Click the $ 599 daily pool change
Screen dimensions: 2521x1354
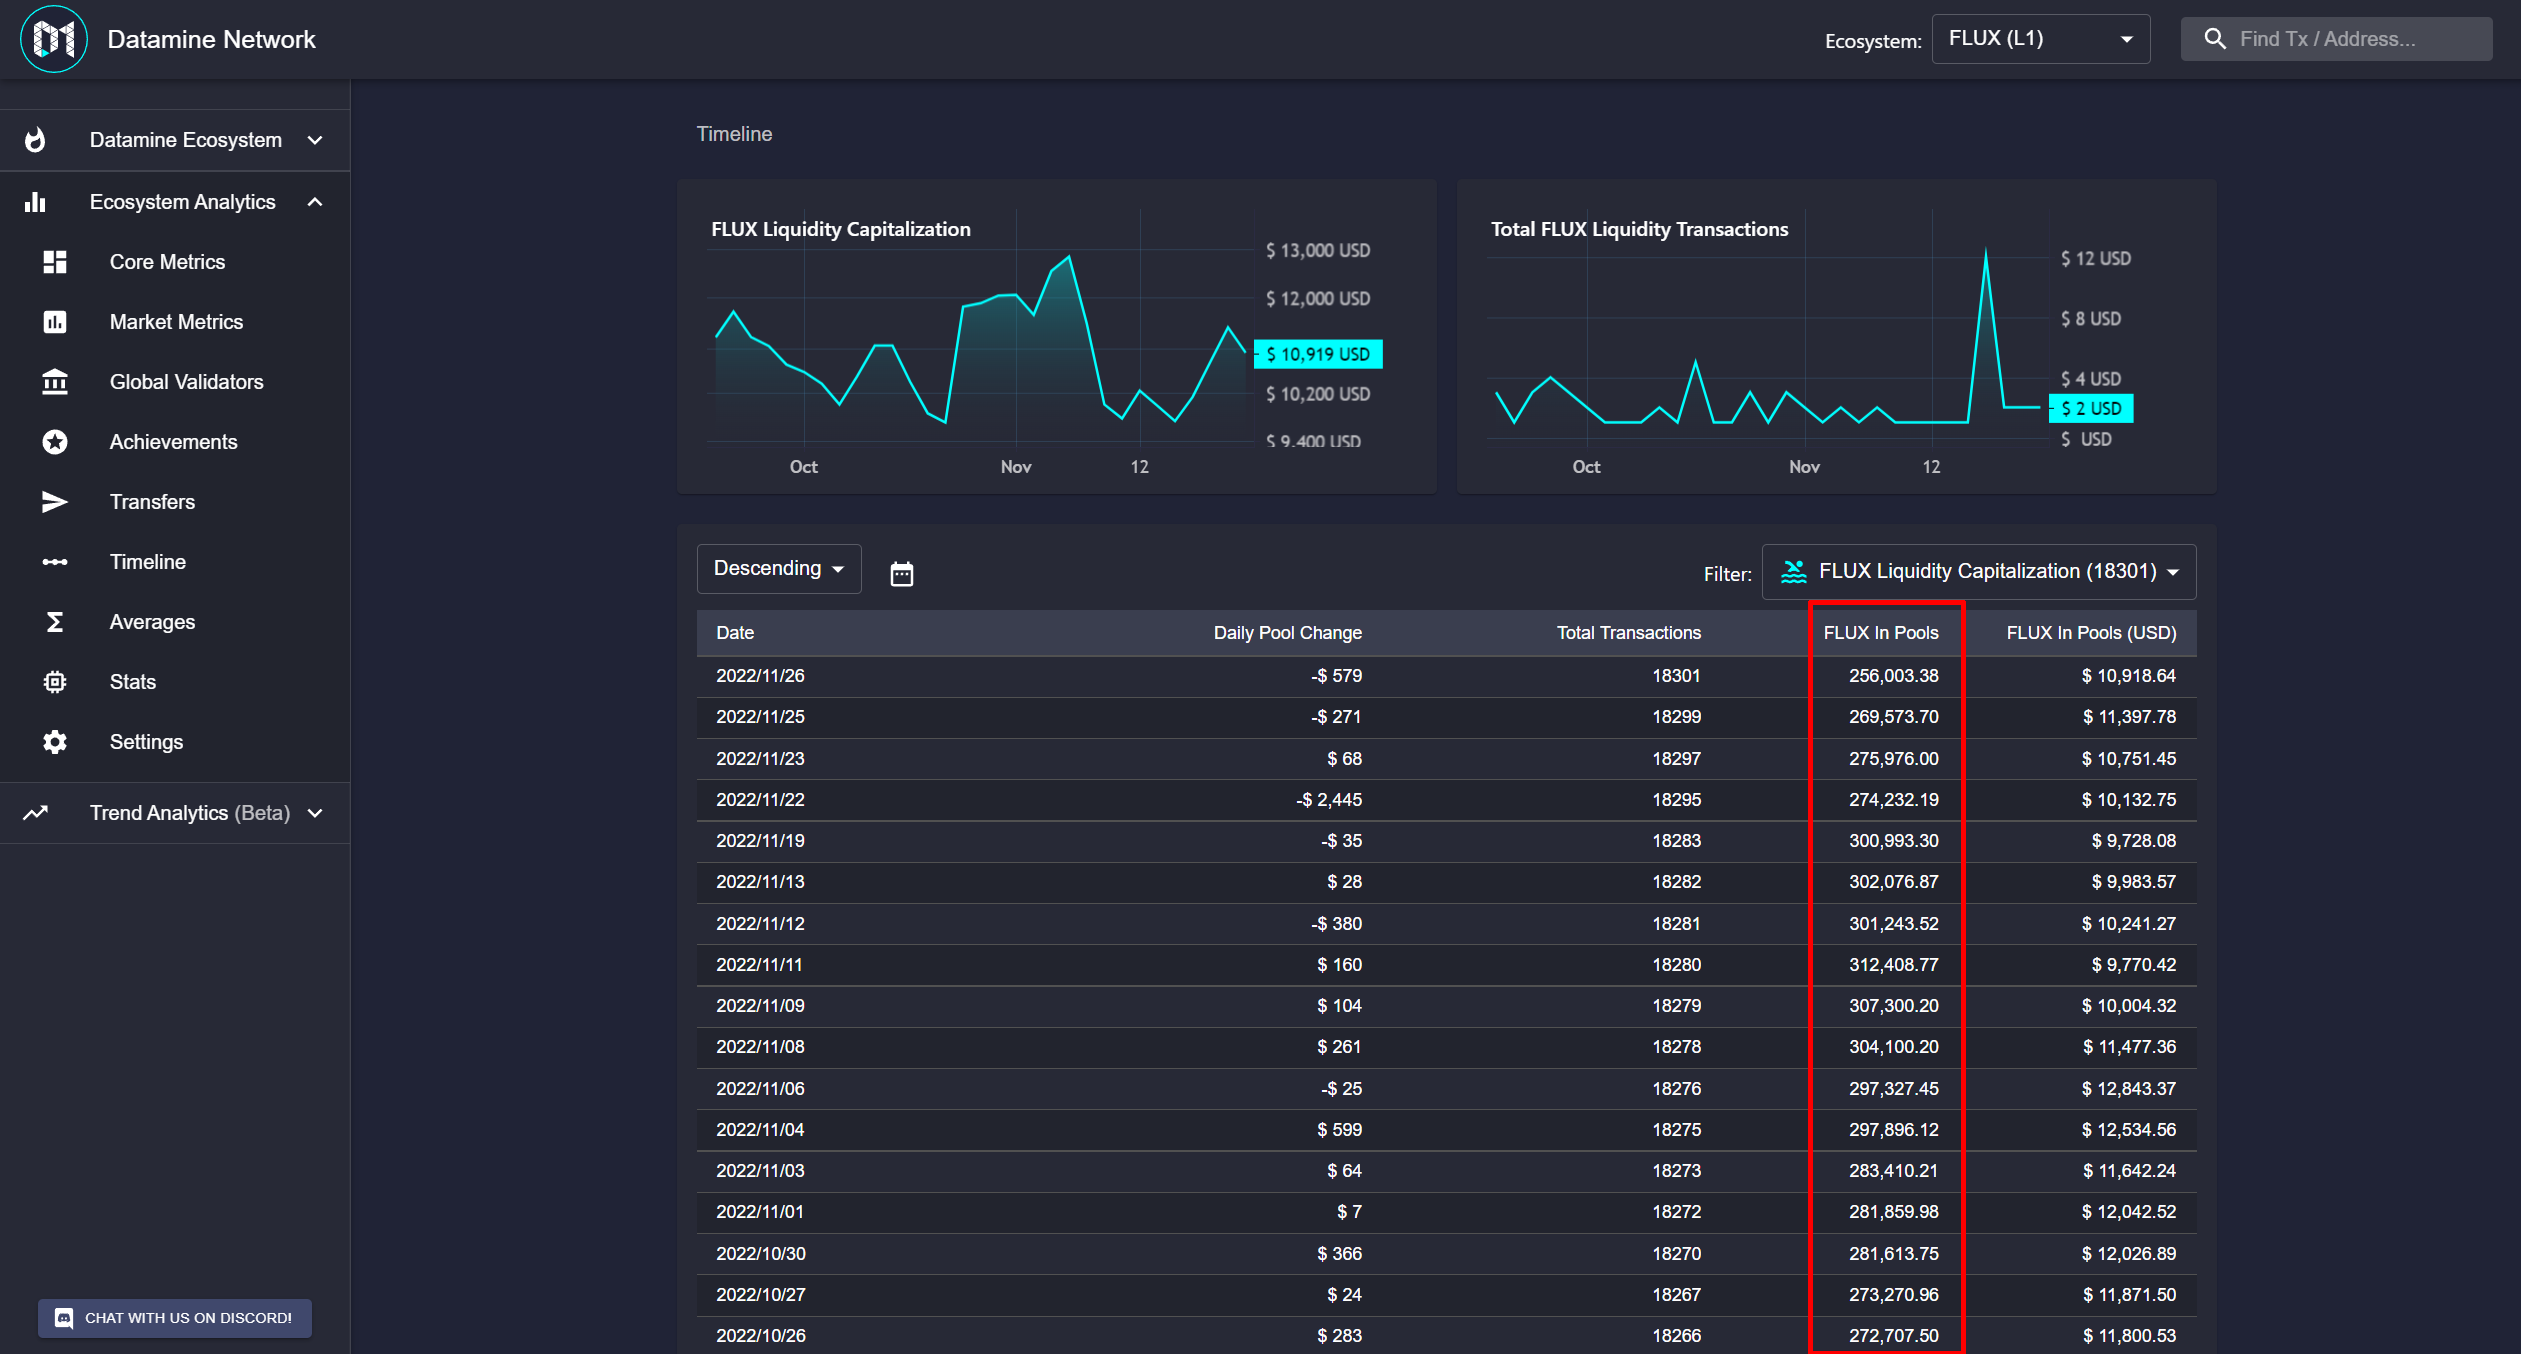coord(1339,1130)
